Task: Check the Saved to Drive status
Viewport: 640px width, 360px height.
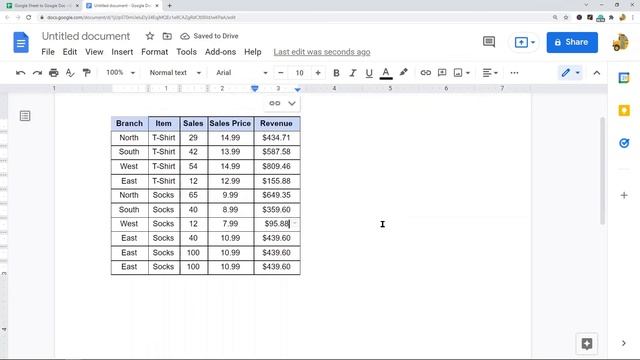Action: tap(209, 36)
